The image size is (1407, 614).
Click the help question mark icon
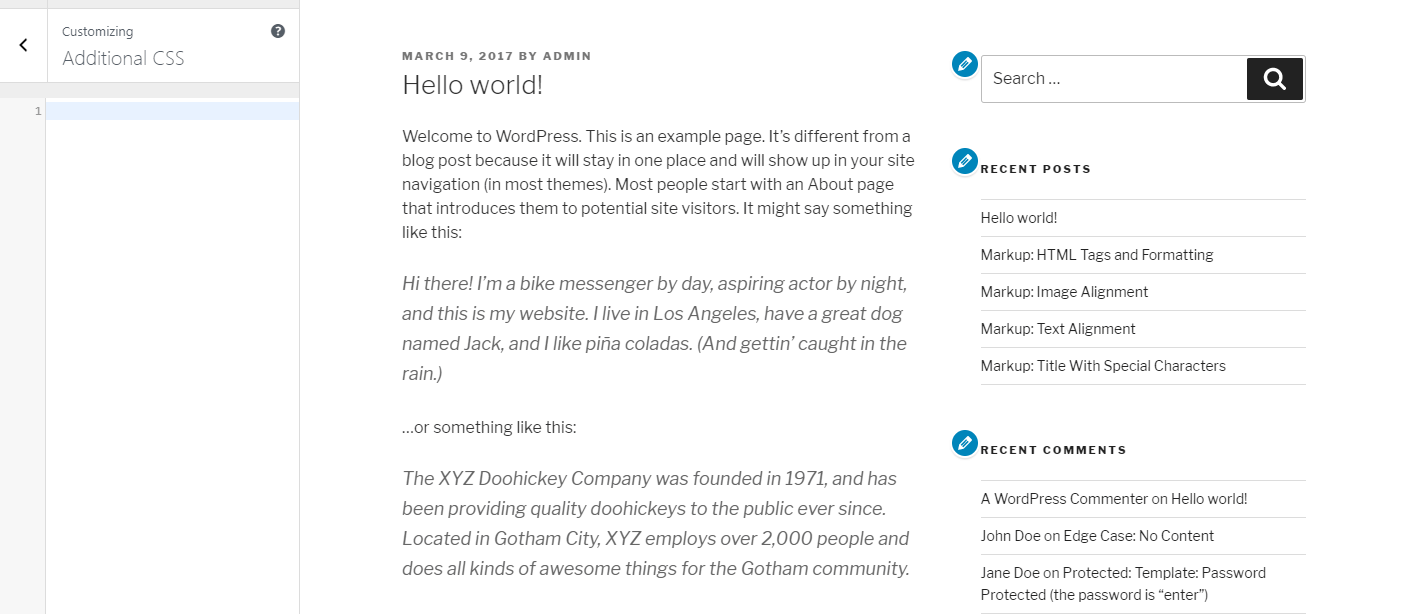pyautogui.click(x=277, y=31)
